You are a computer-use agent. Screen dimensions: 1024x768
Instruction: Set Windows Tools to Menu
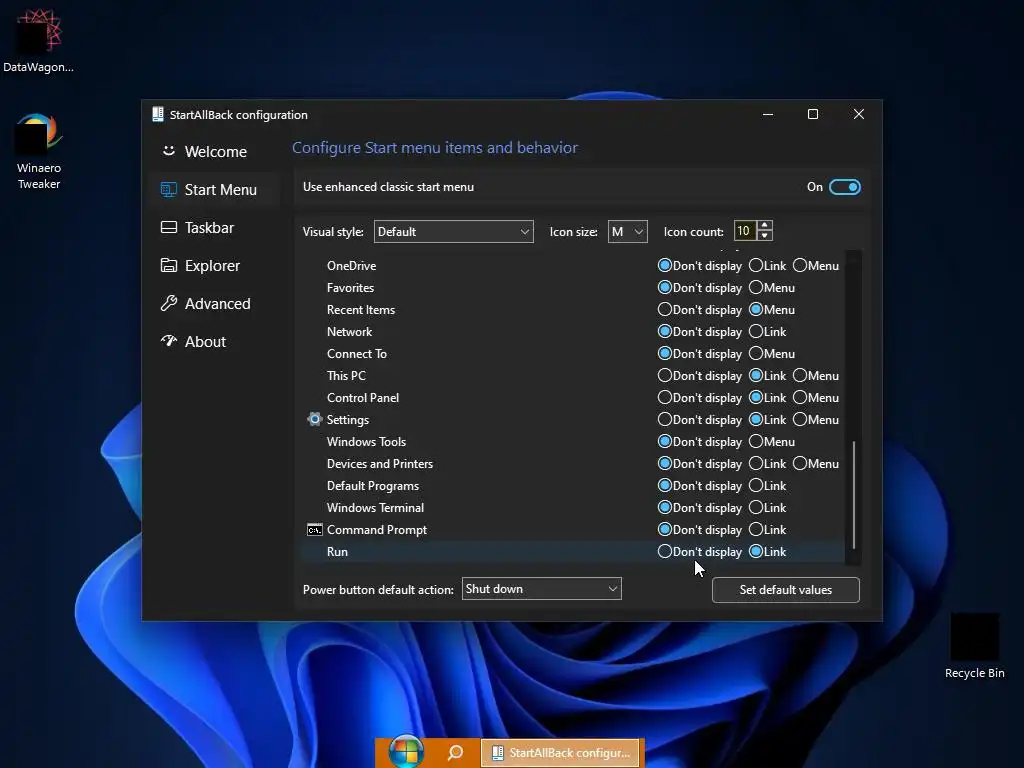(x=772, y=441)
